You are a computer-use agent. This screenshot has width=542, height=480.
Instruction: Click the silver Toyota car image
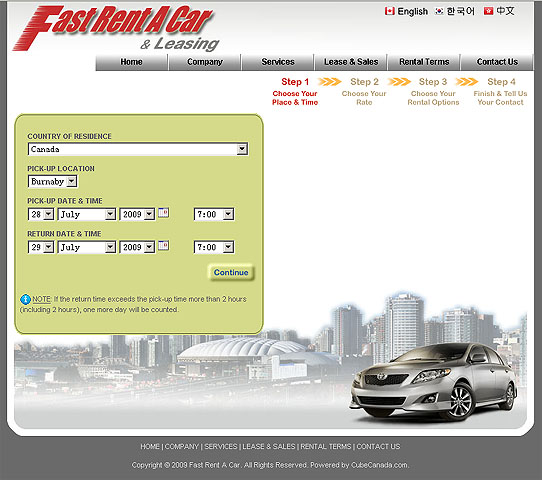coord(433,382)
